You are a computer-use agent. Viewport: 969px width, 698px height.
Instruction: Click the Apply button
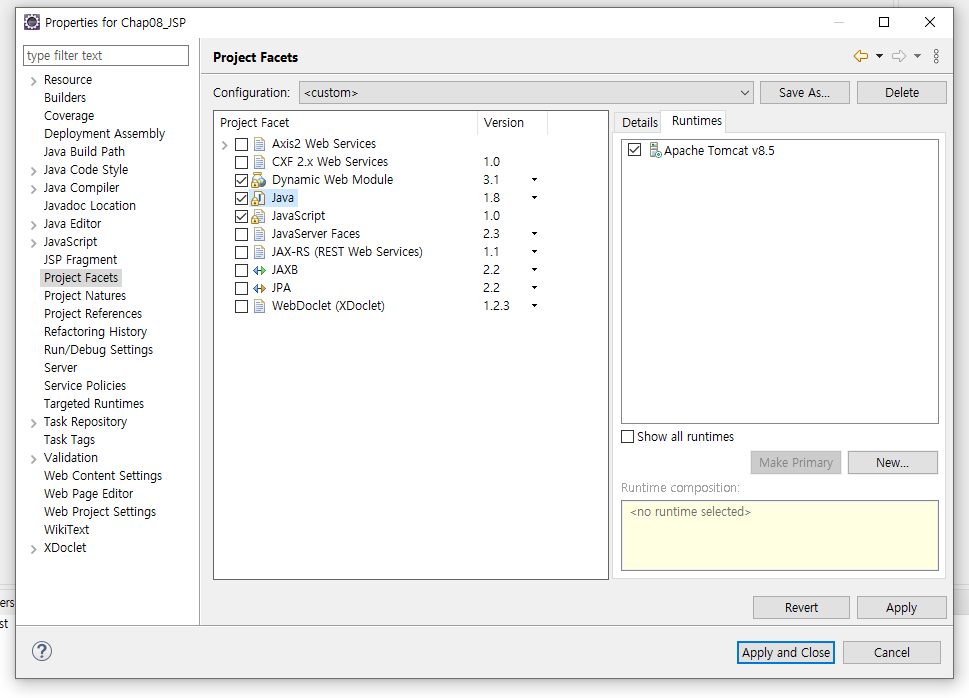click(902, 608)
